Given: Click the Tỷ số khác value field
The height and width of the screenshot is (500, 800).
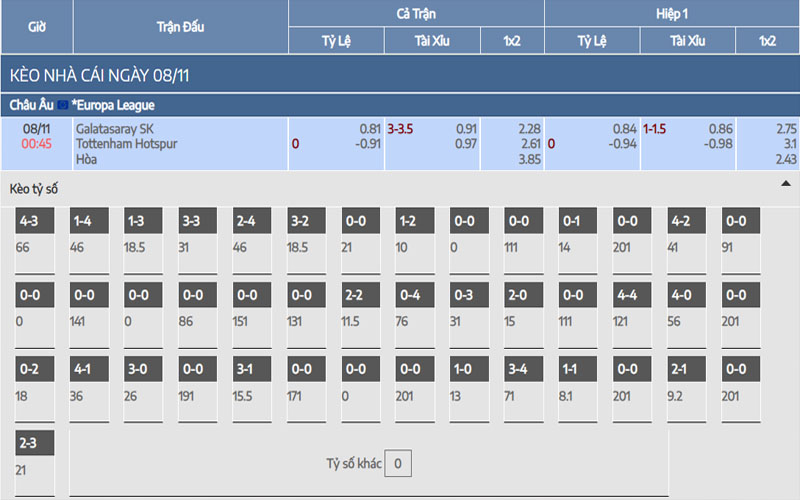Looking at the screenshot, I should tap(398, 464).
